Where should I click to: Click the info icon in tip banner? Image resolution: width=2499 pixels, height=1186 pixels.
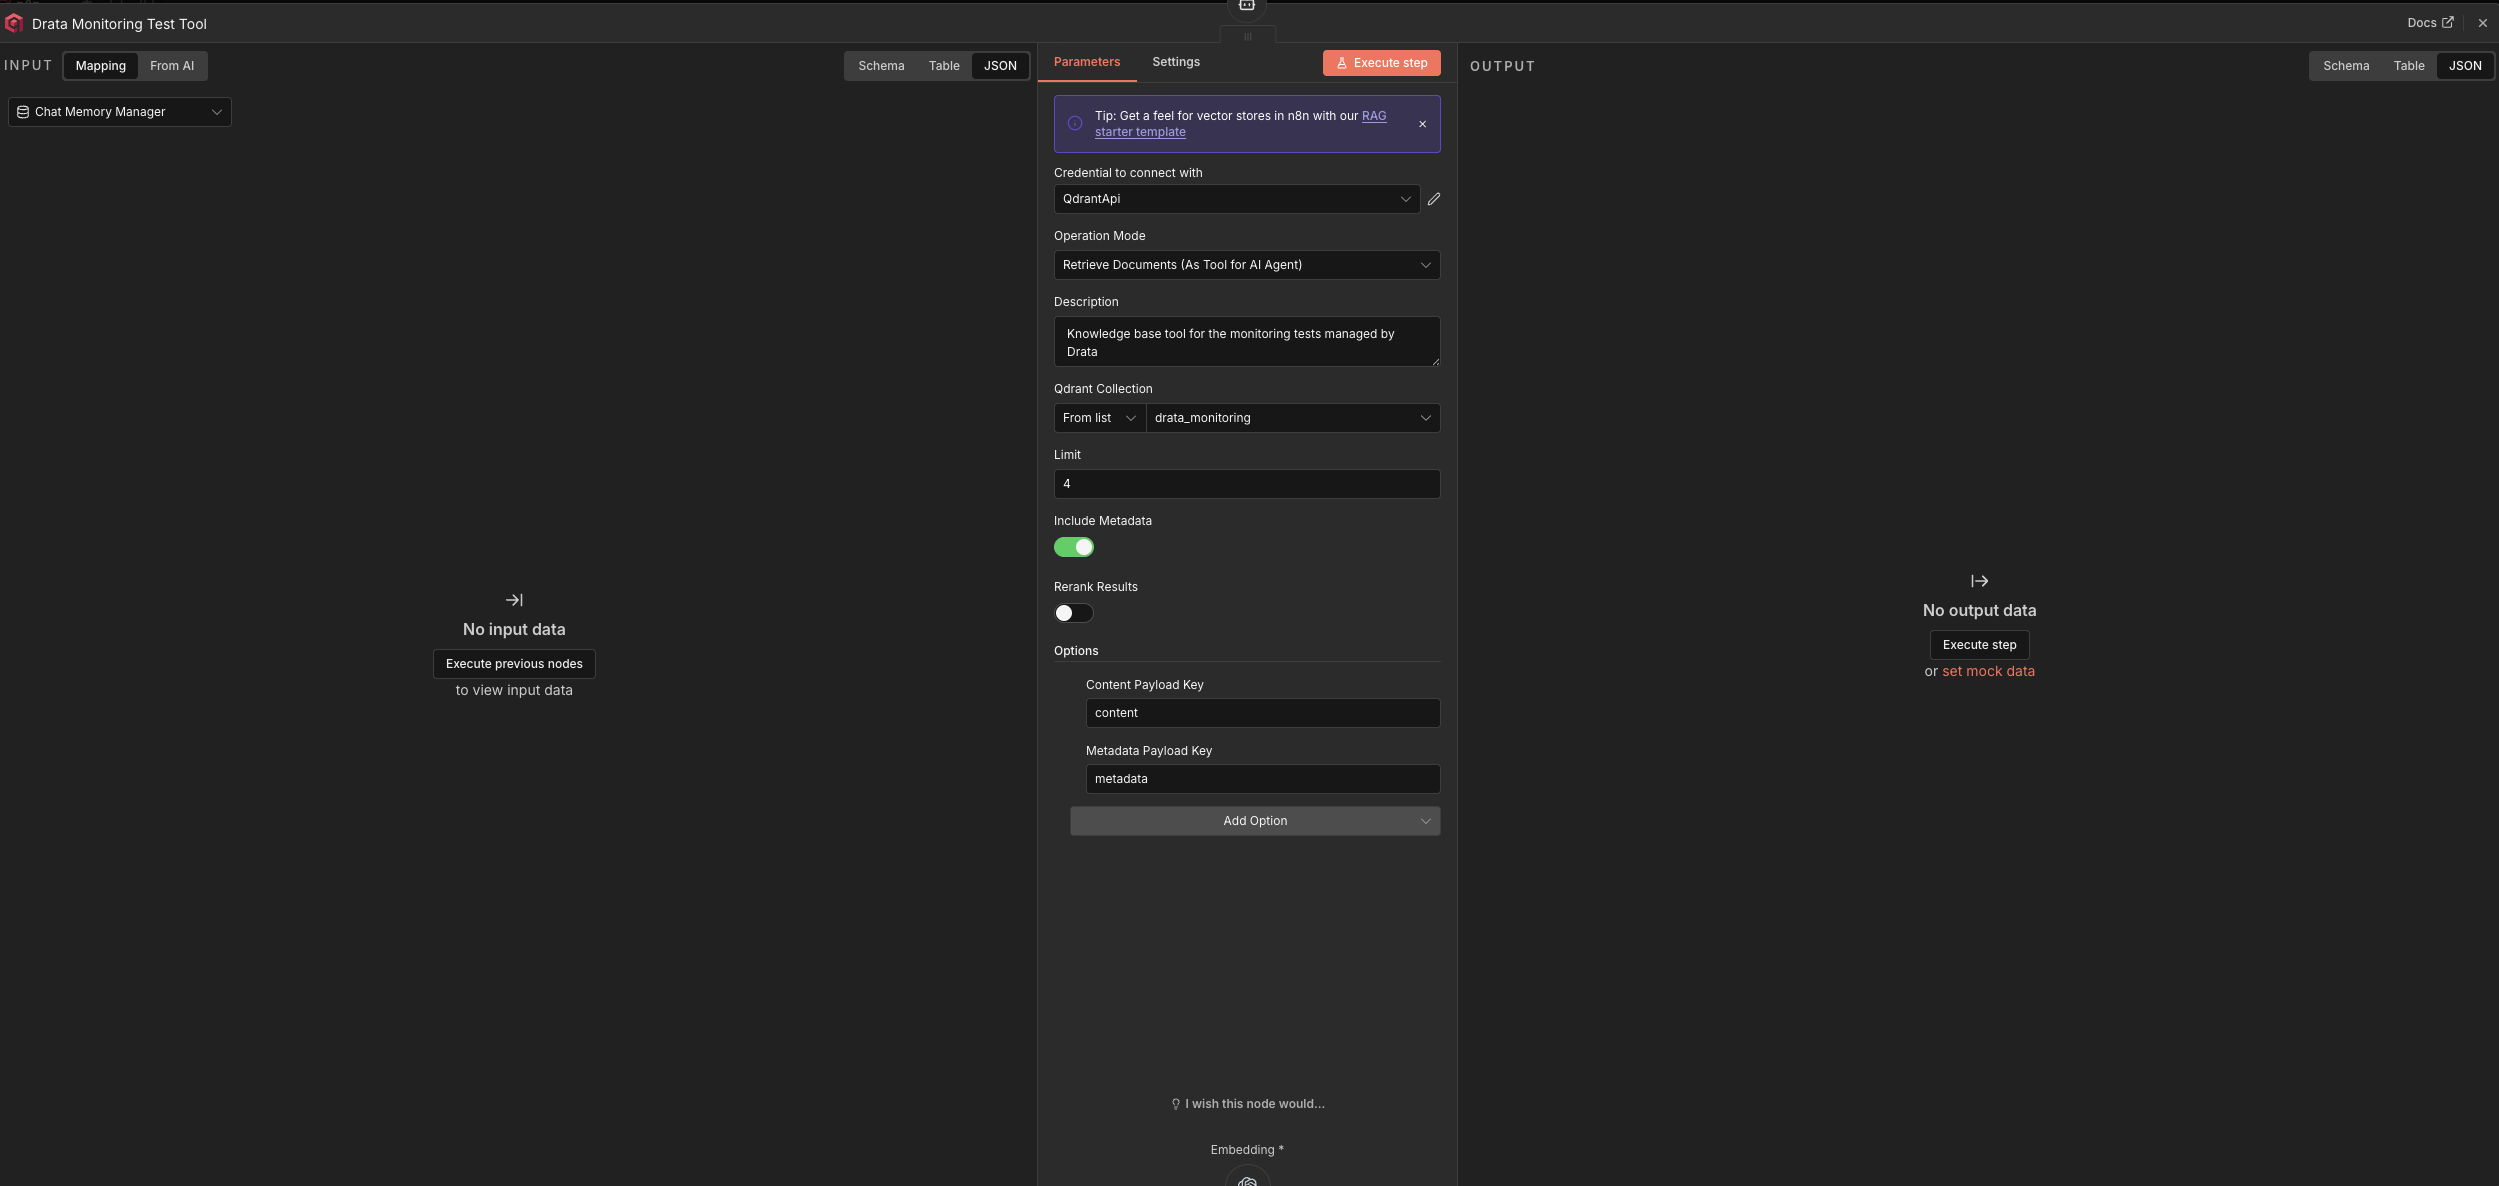[1075, 124]
